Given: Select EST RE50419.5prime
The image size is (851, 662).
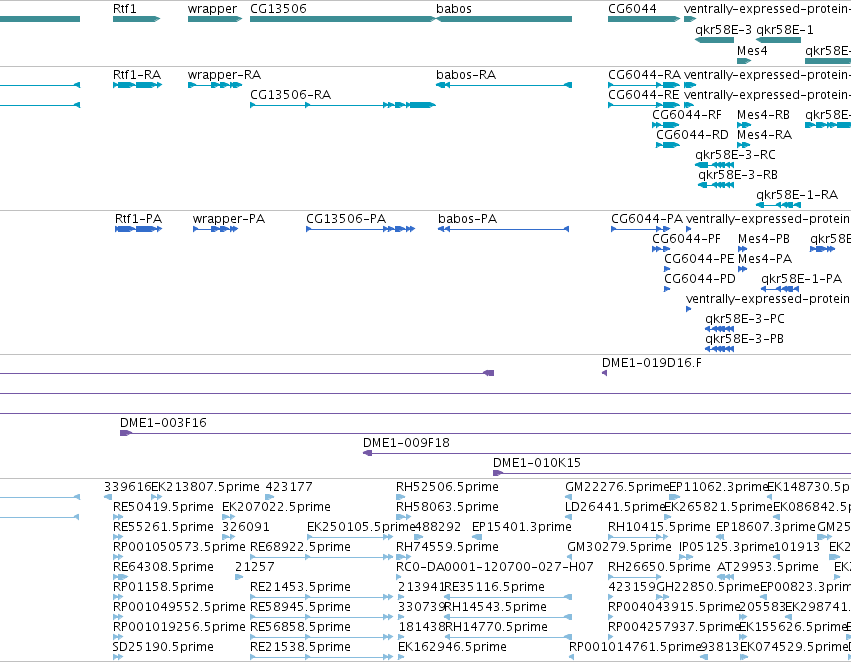Looking at the screenshot, I should (163, 507).
